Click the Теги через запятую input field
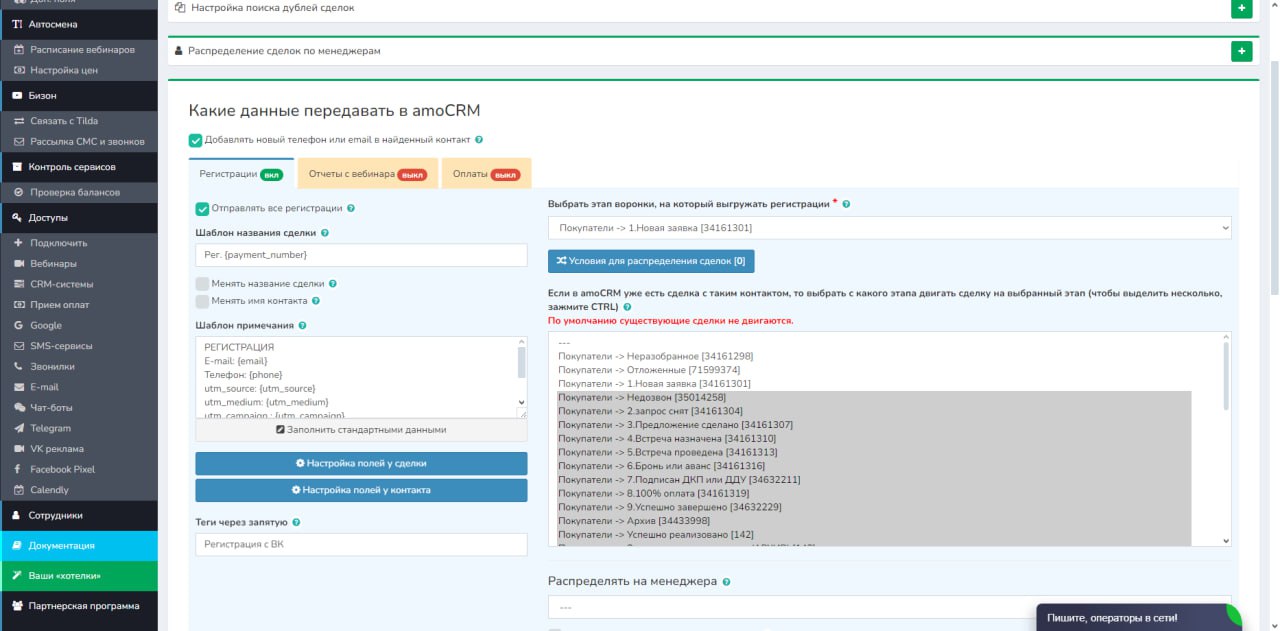 (x=361, y=544)
